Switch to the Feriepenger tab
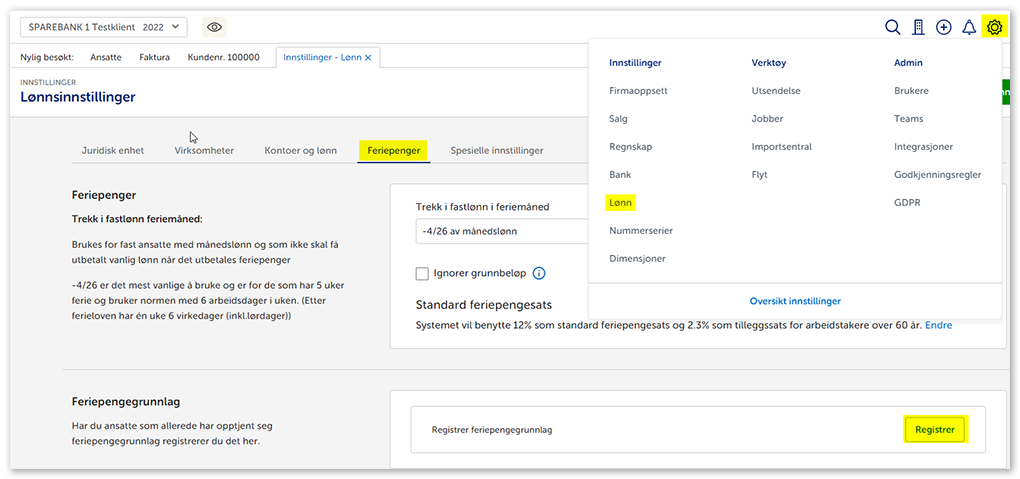Viewport: 1020px width, 479px height. pos(393,150)
